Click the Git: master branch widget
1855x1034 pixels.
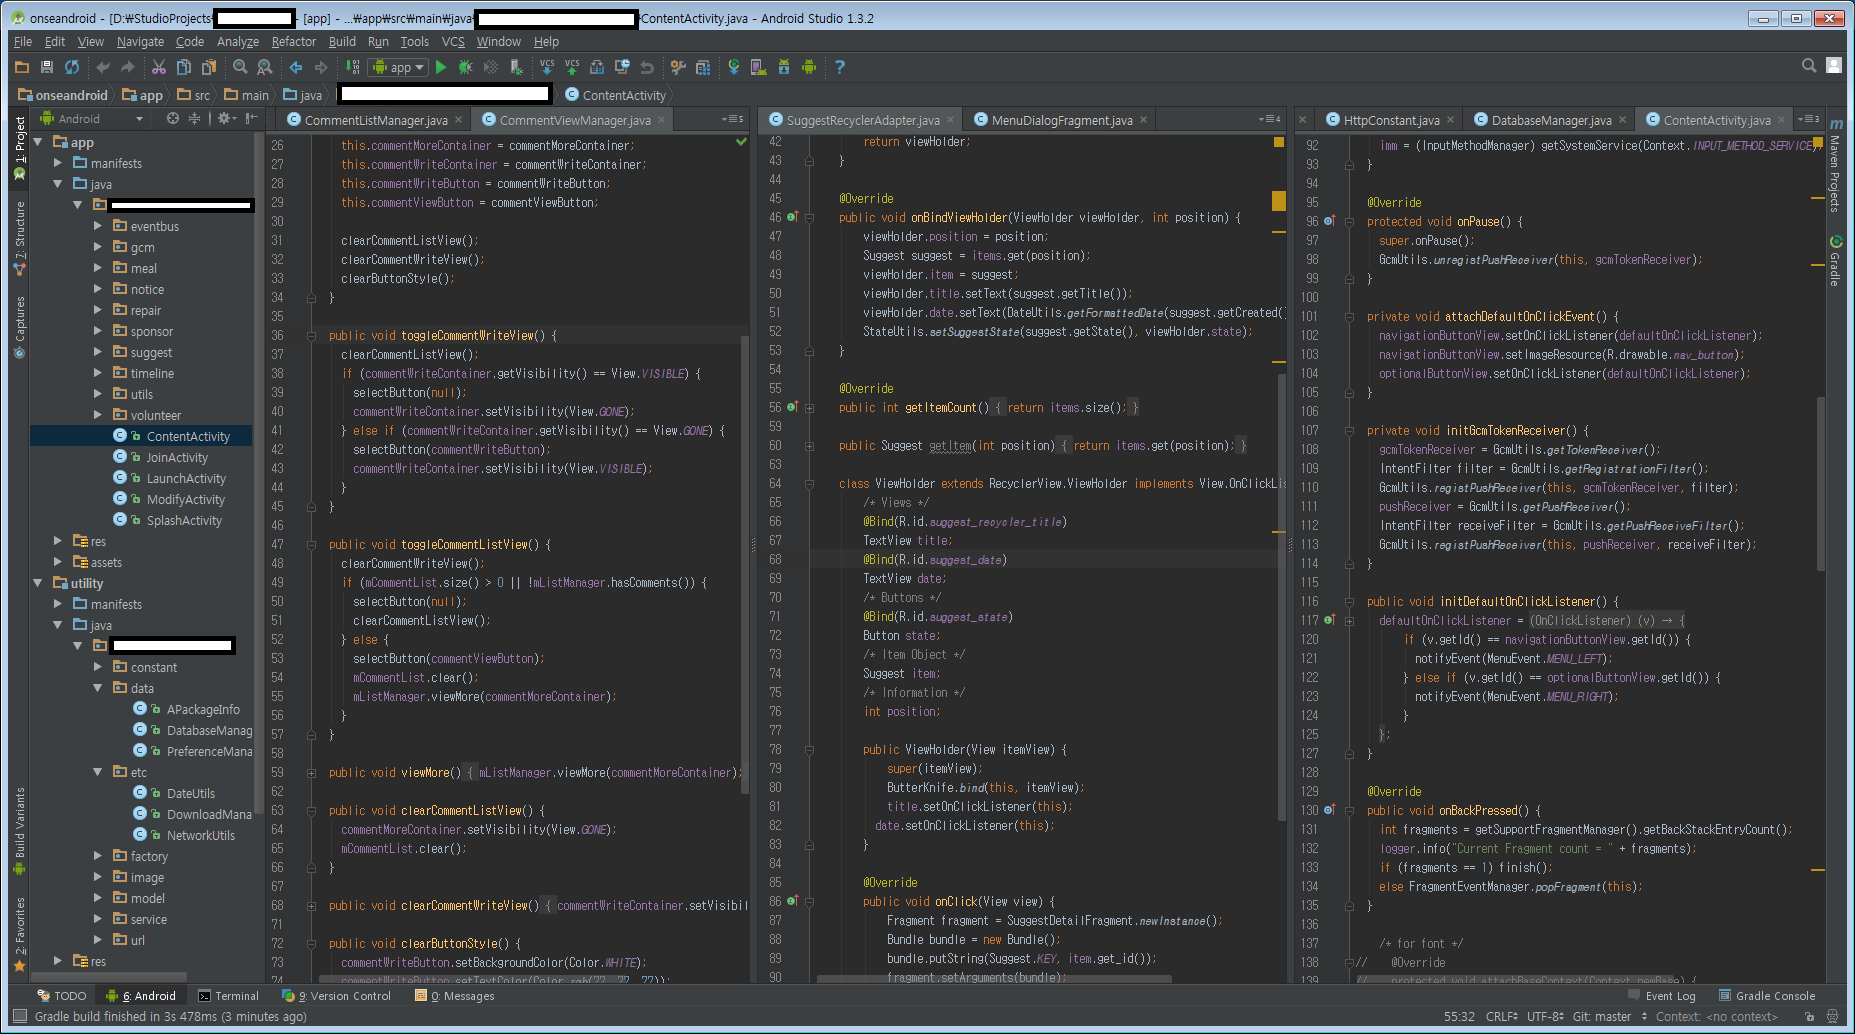[x=1608, y=1017]
